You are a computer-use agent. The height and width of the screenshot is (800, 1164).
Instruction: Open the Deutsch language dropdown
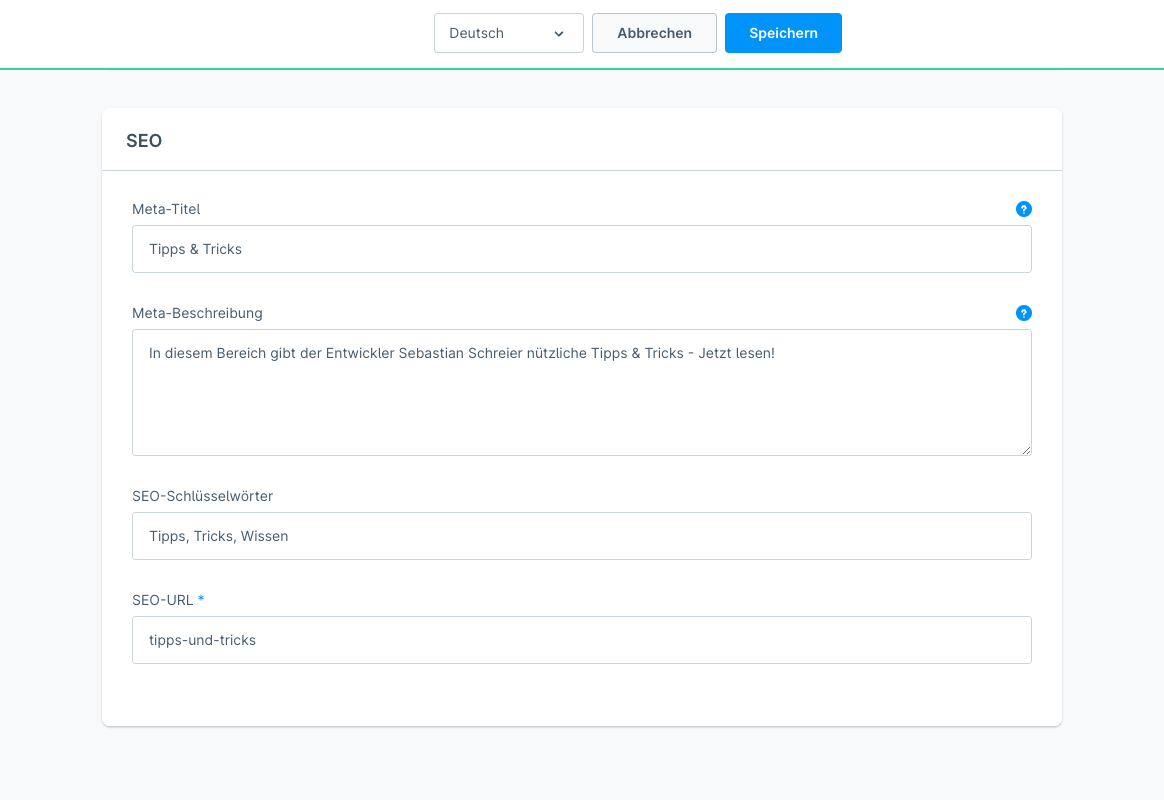(x=508, y=33)
